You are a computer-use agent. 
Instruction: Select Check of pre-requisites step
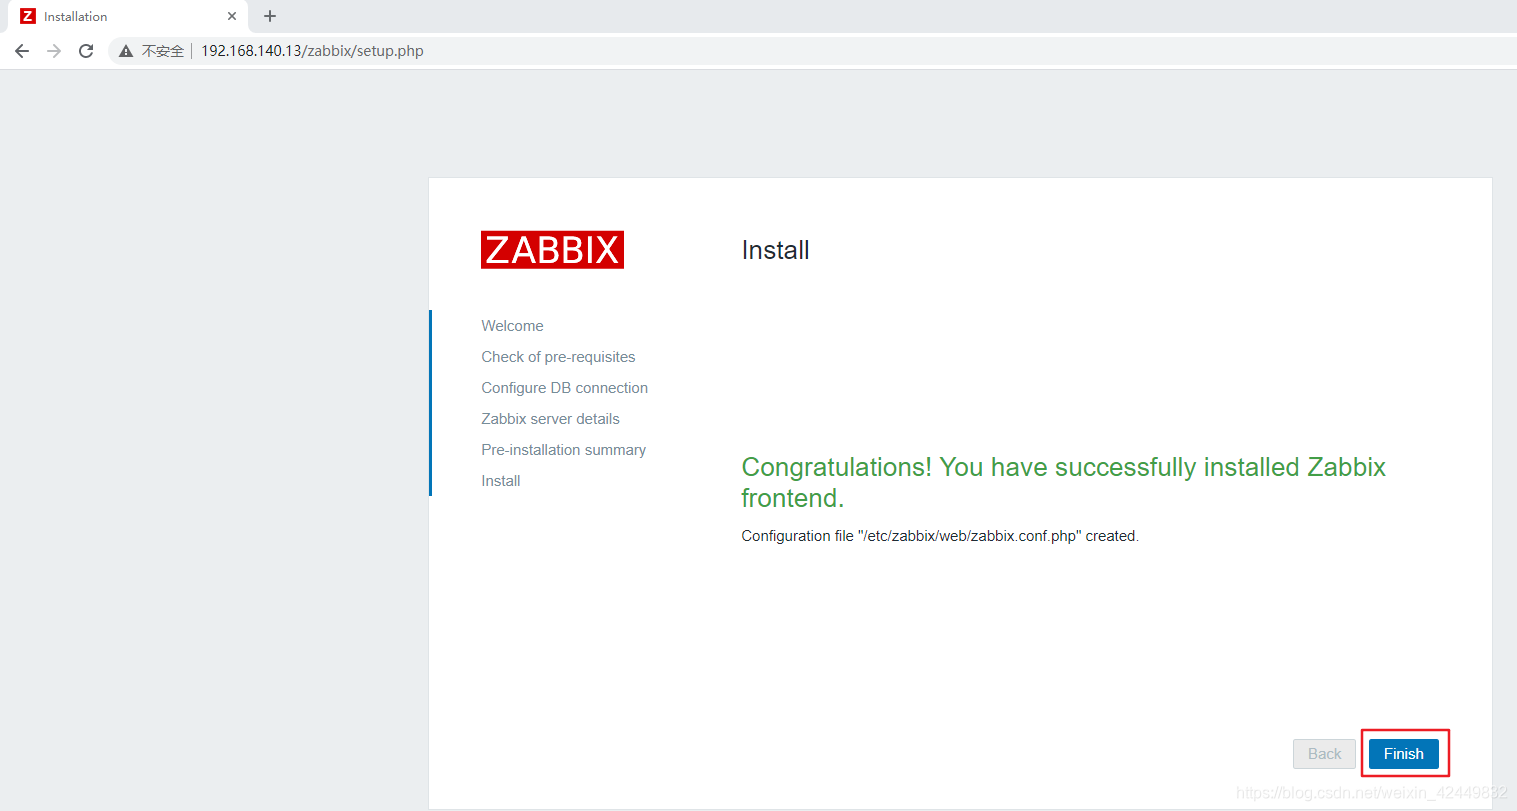[x=558, y=357]
